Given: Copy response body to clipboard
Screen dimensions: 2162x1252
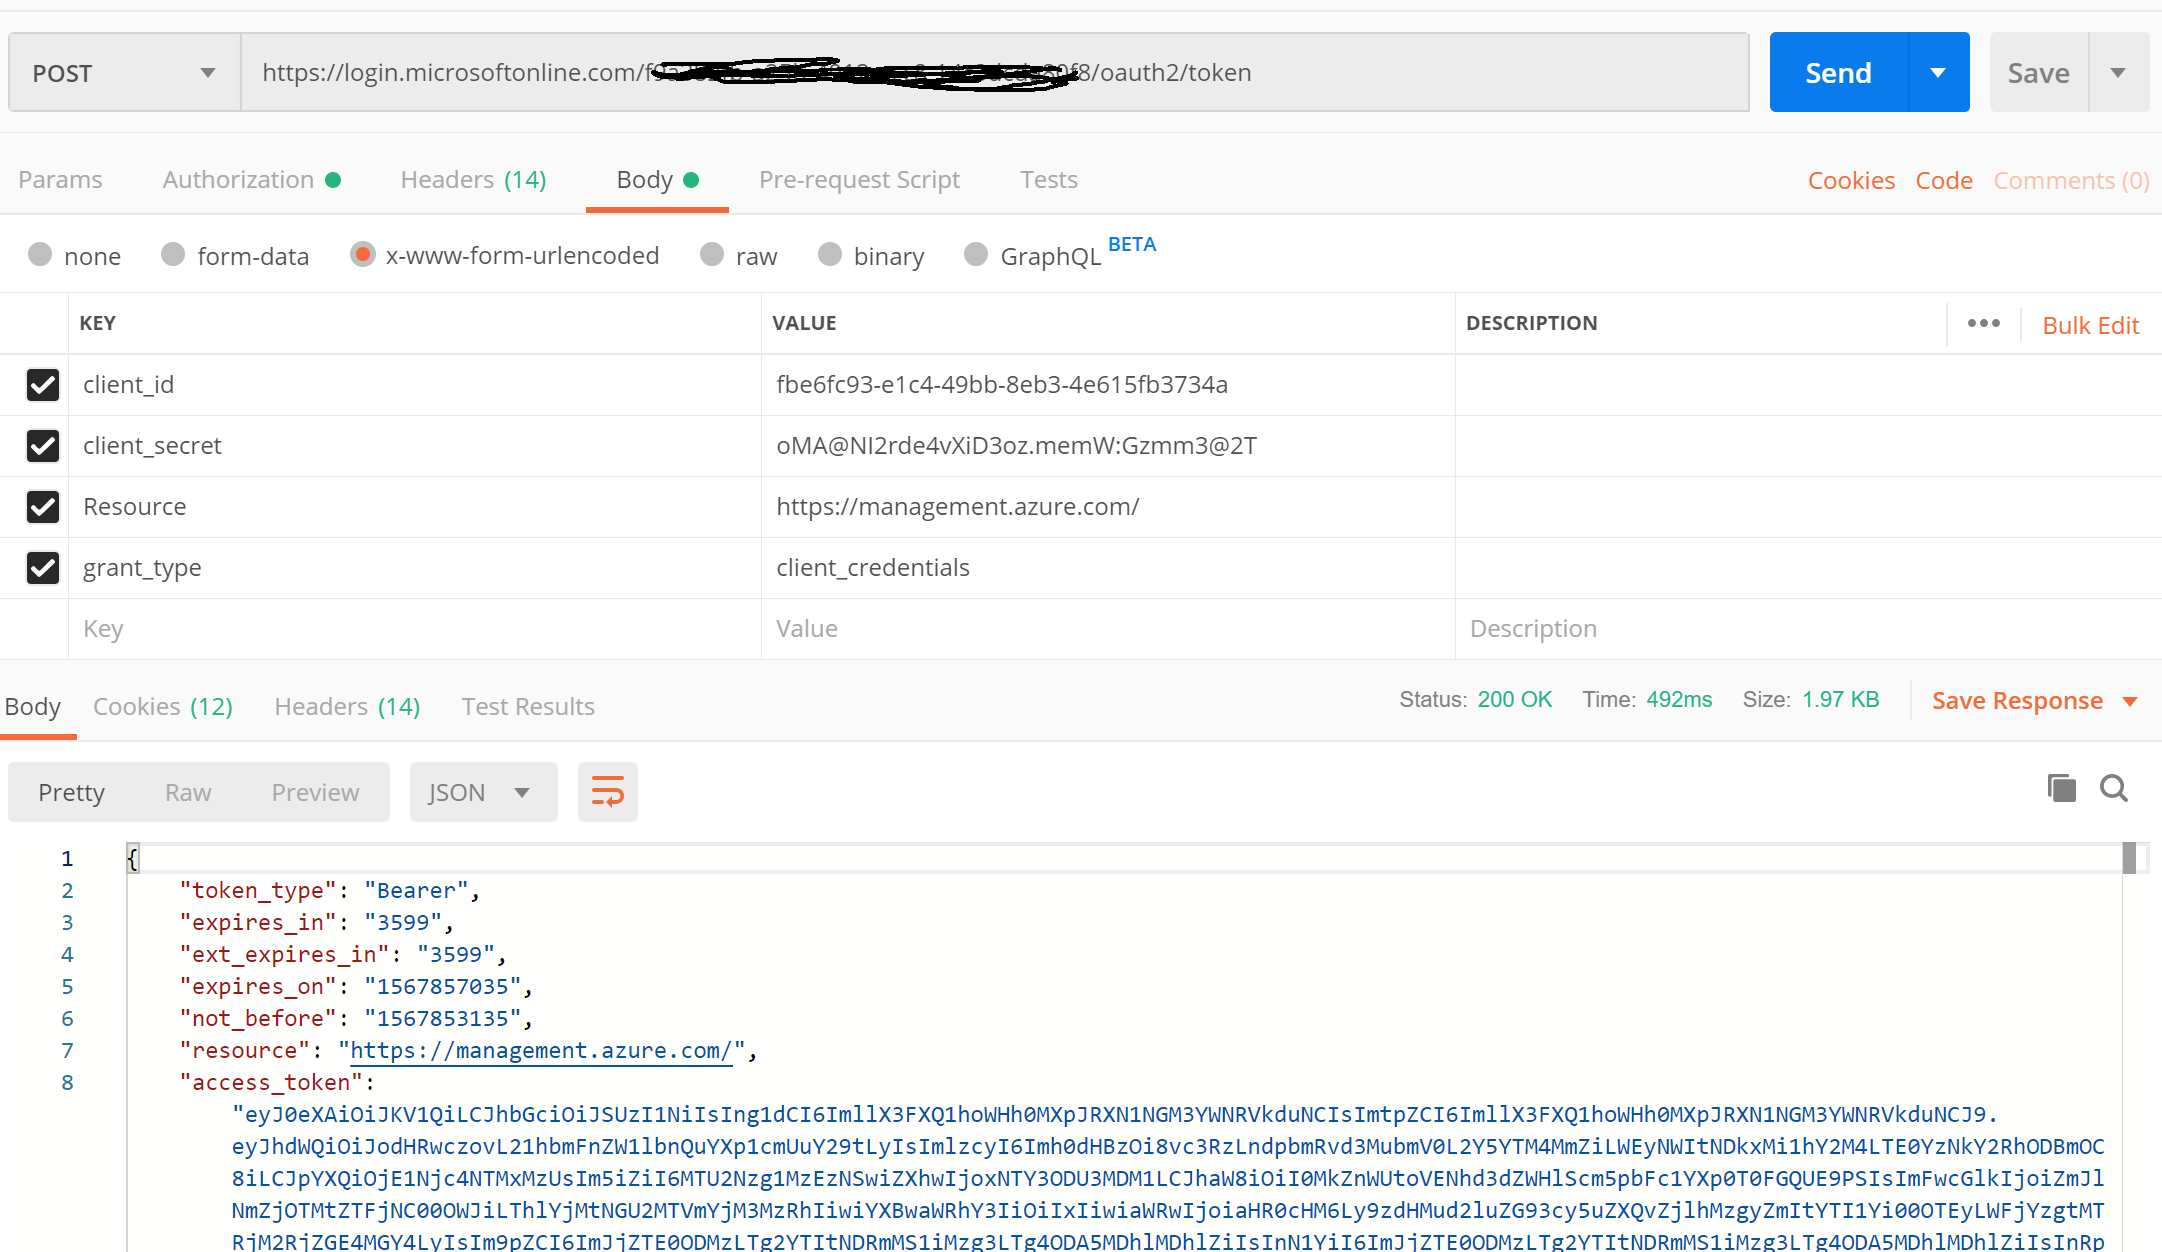Looking at the screenshot, I should [x=2060, y=789].
